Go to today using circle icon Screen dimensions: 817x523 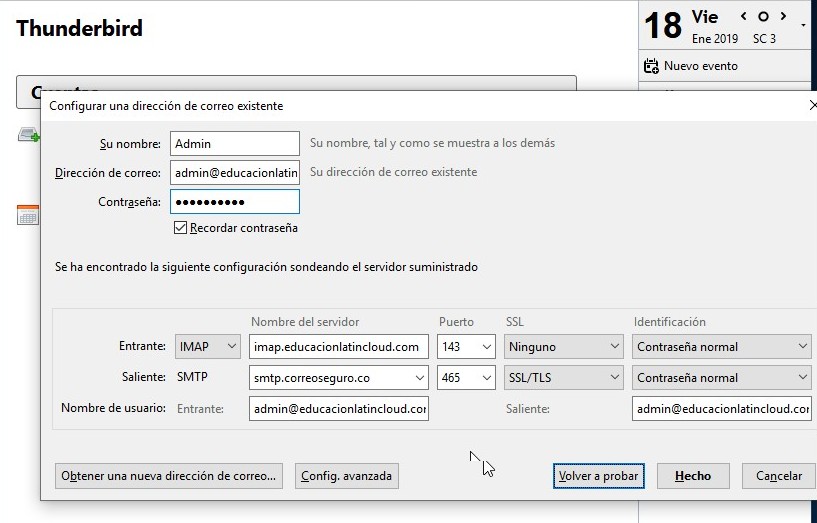763,17
